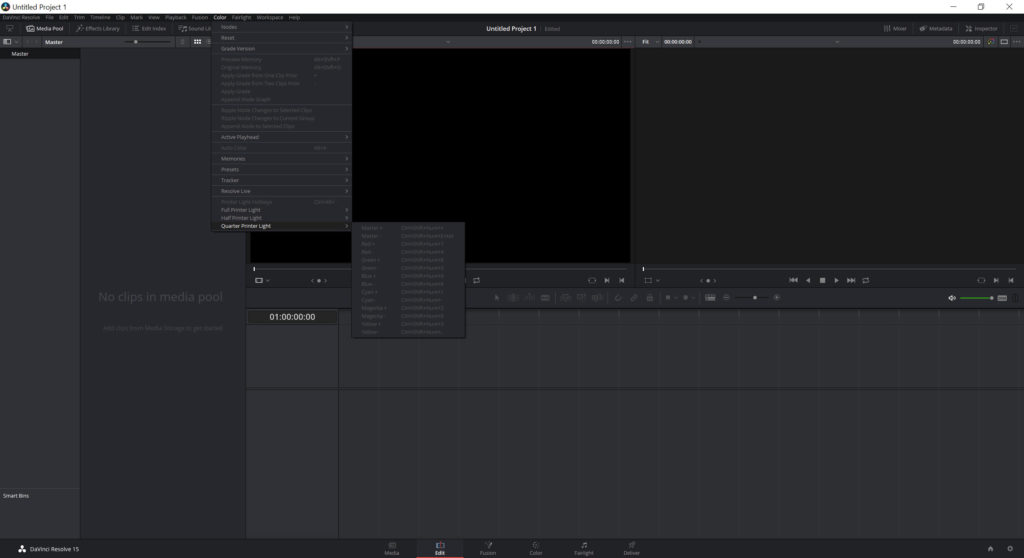
Task: Switch to the Fairlight page
Action: (x=584, y=548)
